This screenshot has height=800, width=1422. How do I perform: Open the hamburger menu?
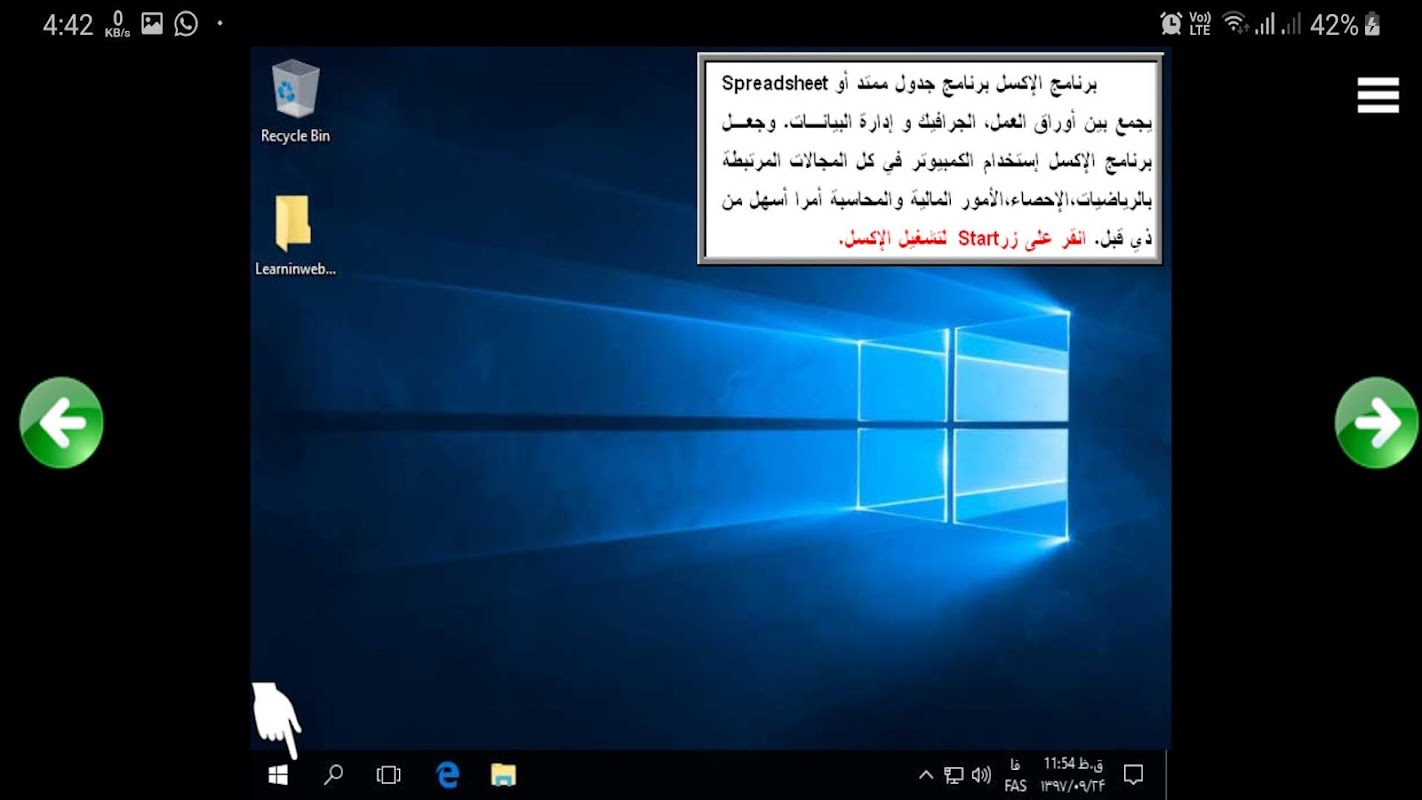point(1377,95)
